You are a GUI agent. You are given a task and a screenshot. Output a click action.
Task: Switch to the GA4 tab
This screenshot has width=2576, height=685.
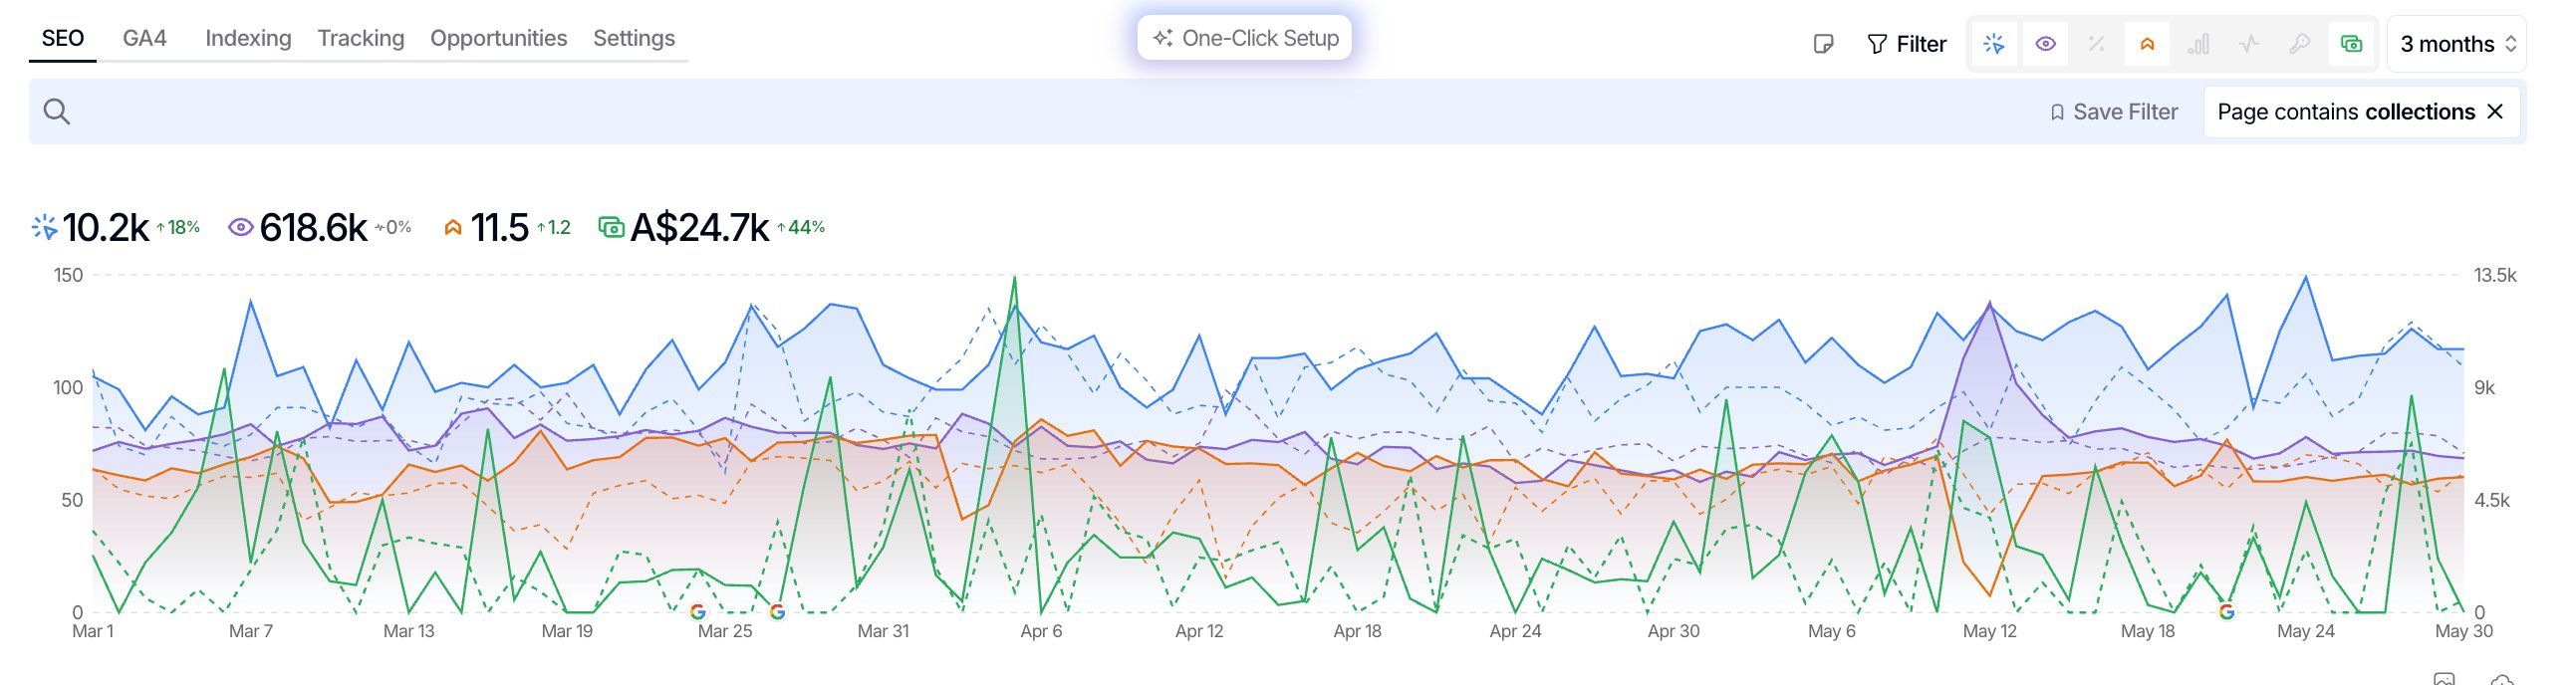(145, 38)
